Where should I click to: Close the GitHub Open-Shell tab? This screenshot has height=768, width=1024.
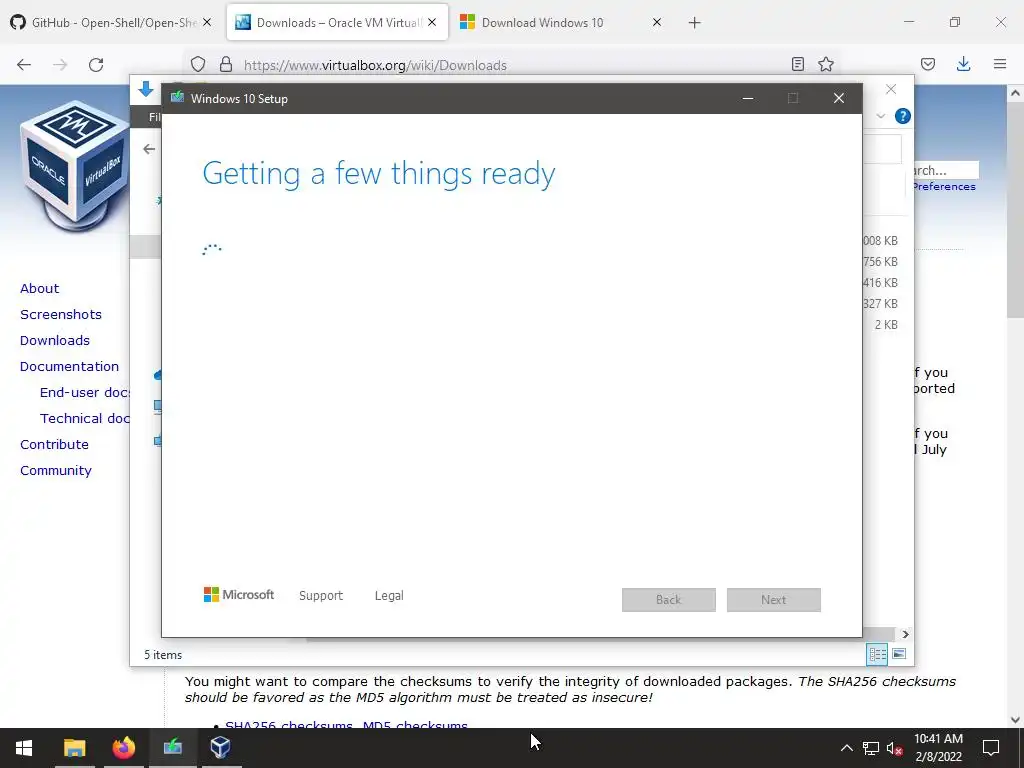(x=207, y=22)
